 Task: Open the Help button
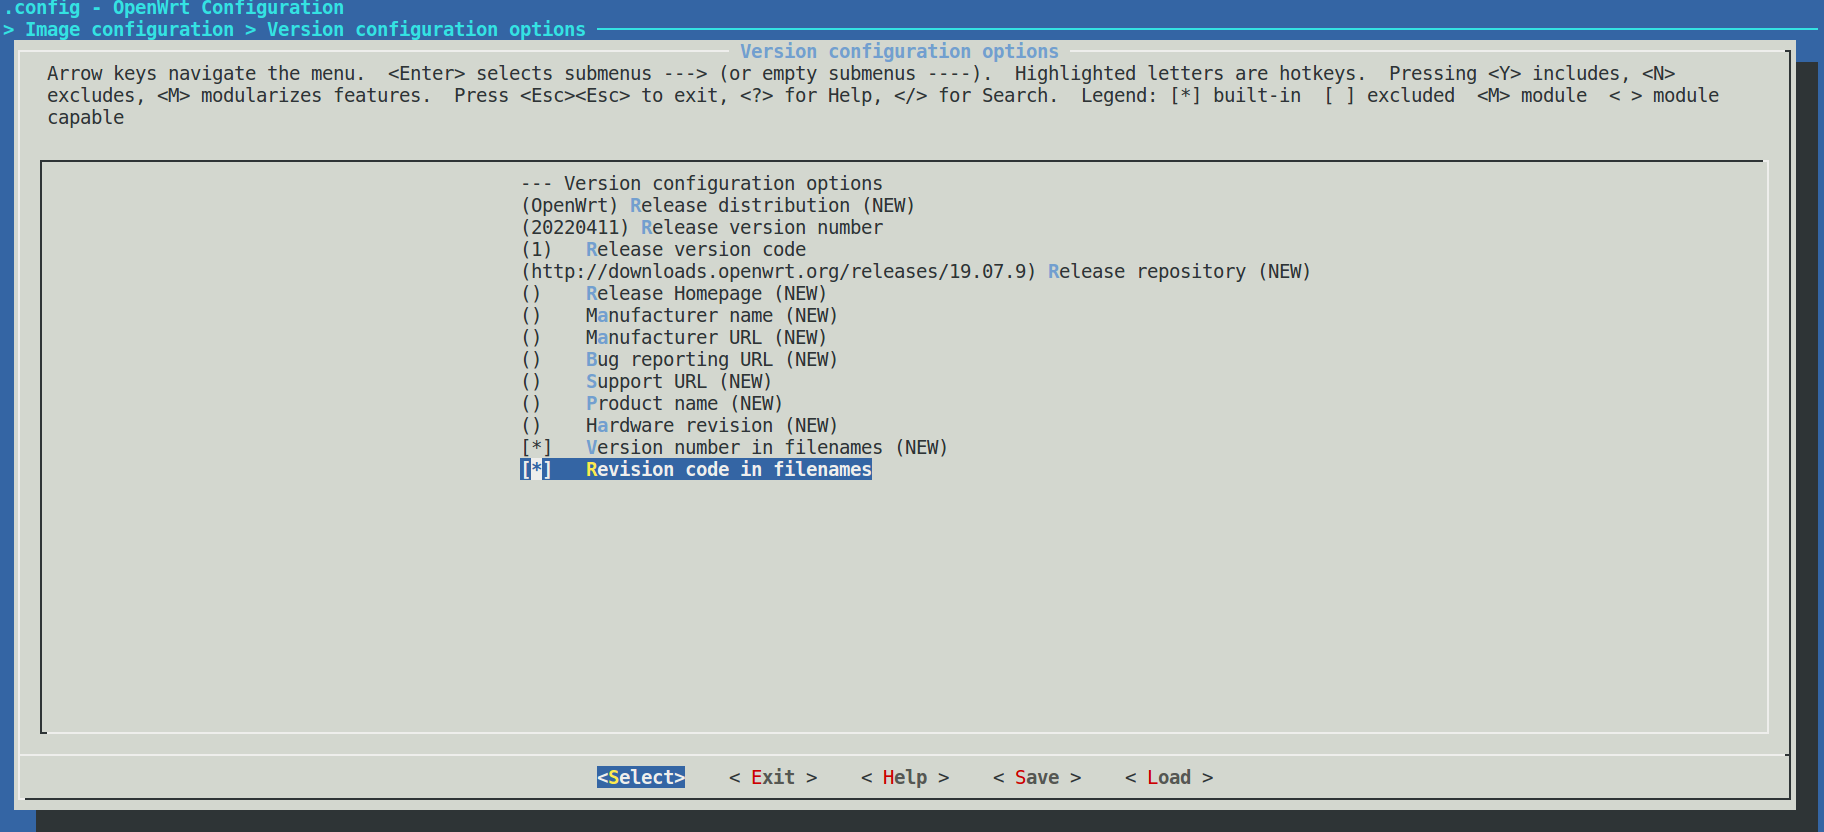905,778
